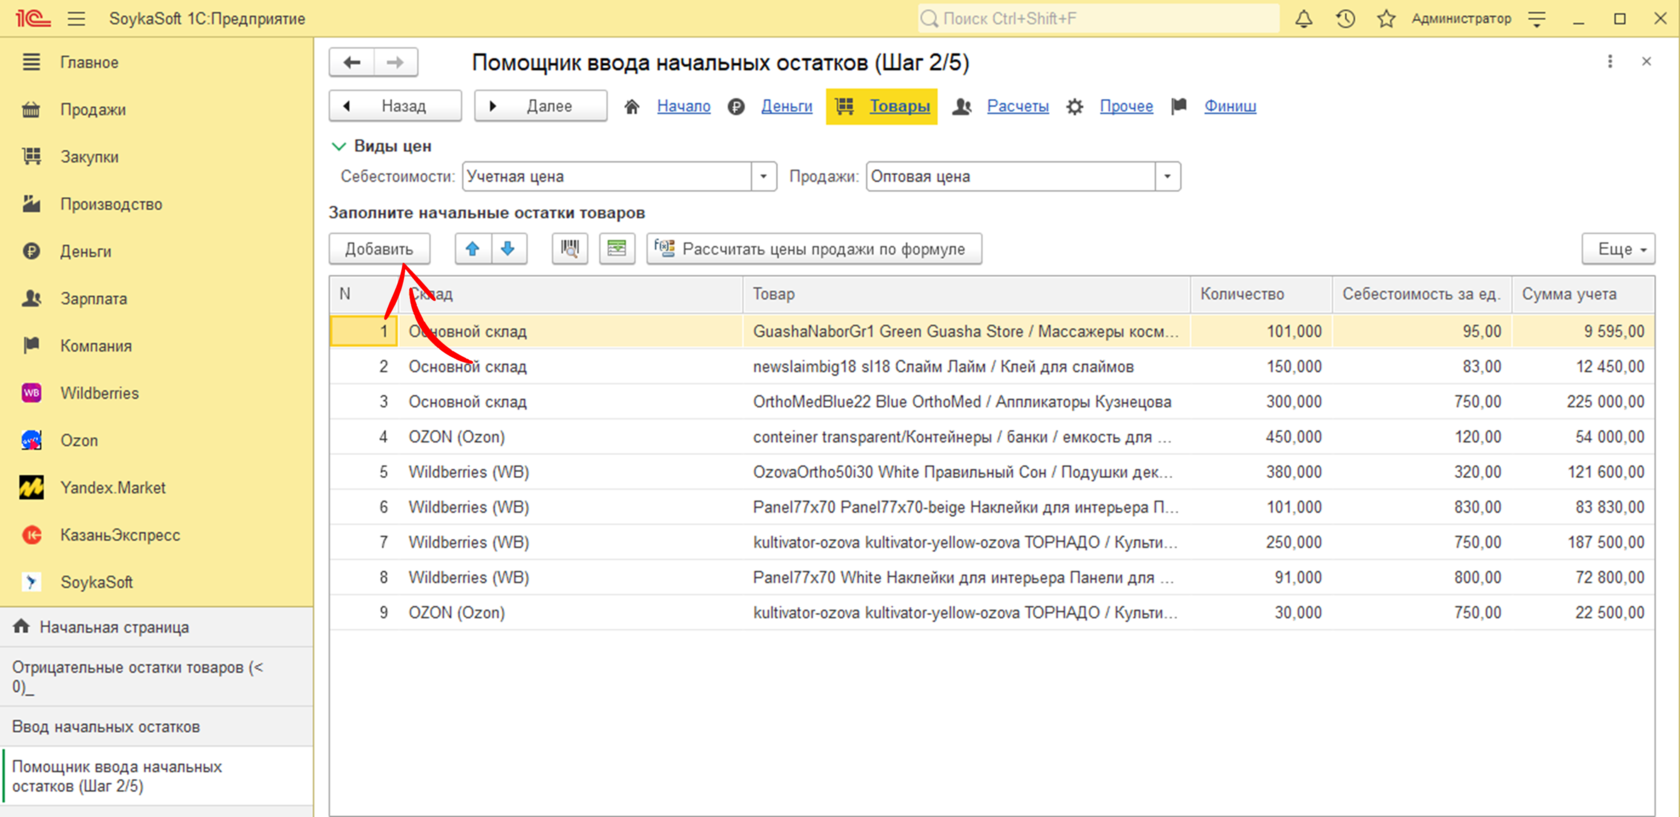
Task: Collapse the Виды цен group
Action: [x=339, y=146]
